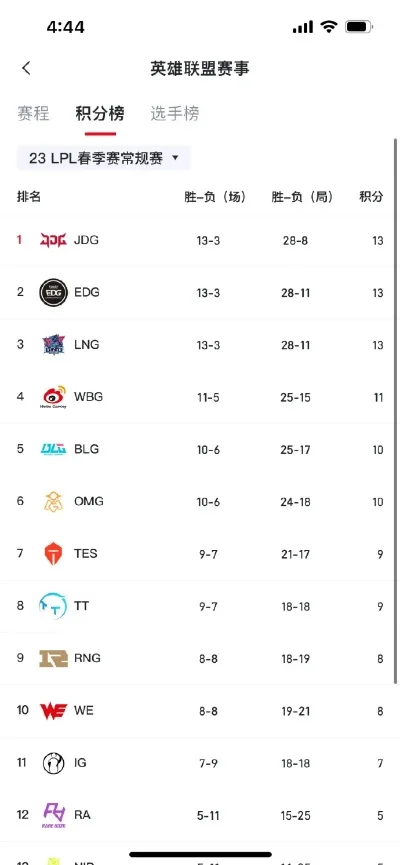Expand the season selector arrow
This screenshot has height=865, width=400.
coord(175,158)
